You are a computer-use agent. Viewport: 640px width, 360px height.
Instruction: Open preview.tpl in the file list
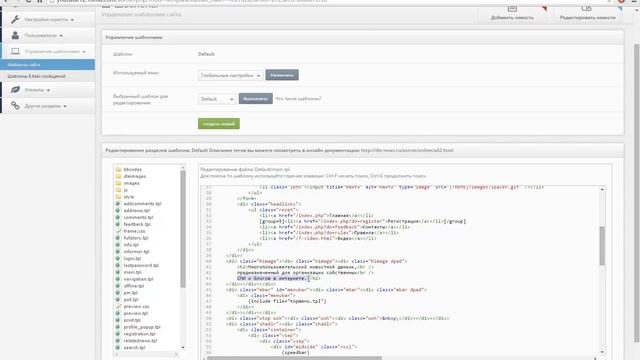(136, 313)
